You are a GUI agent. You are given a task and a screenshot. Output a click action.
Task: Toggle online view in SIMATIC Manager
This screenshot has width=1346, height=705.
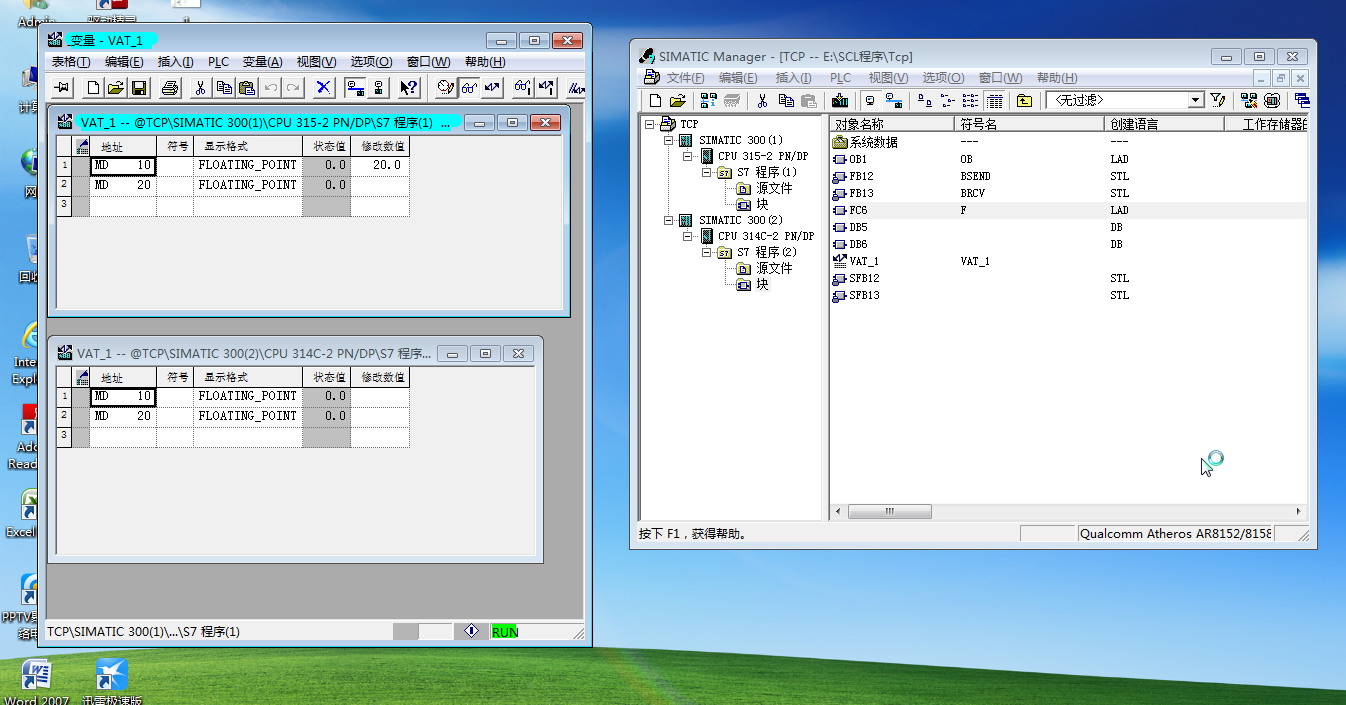point(893,100)
